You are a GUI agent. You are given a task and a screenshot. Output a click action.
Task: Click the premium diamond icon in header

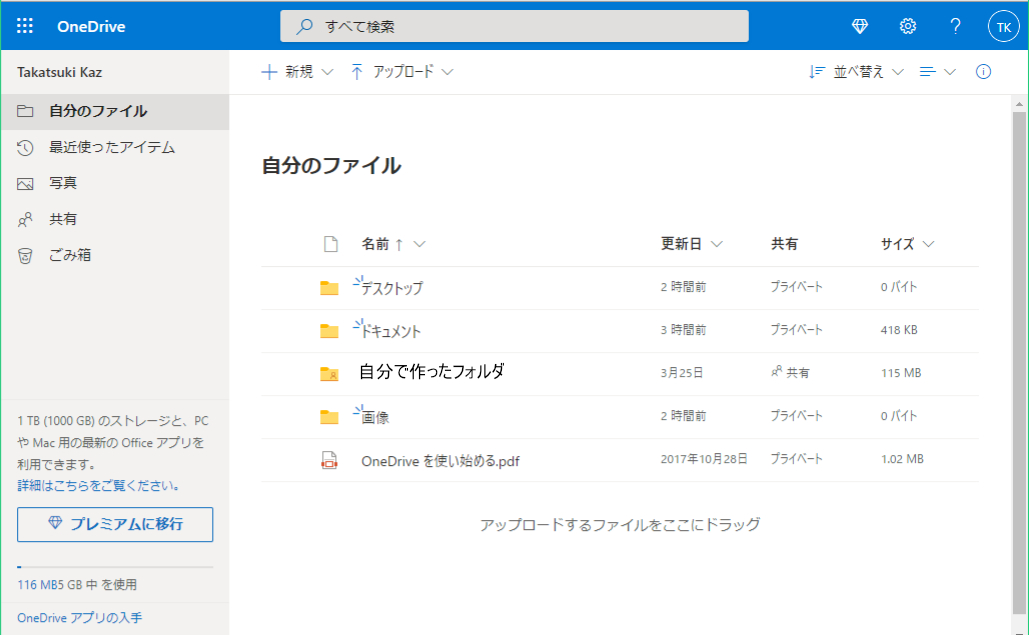[x=860, y=26]
